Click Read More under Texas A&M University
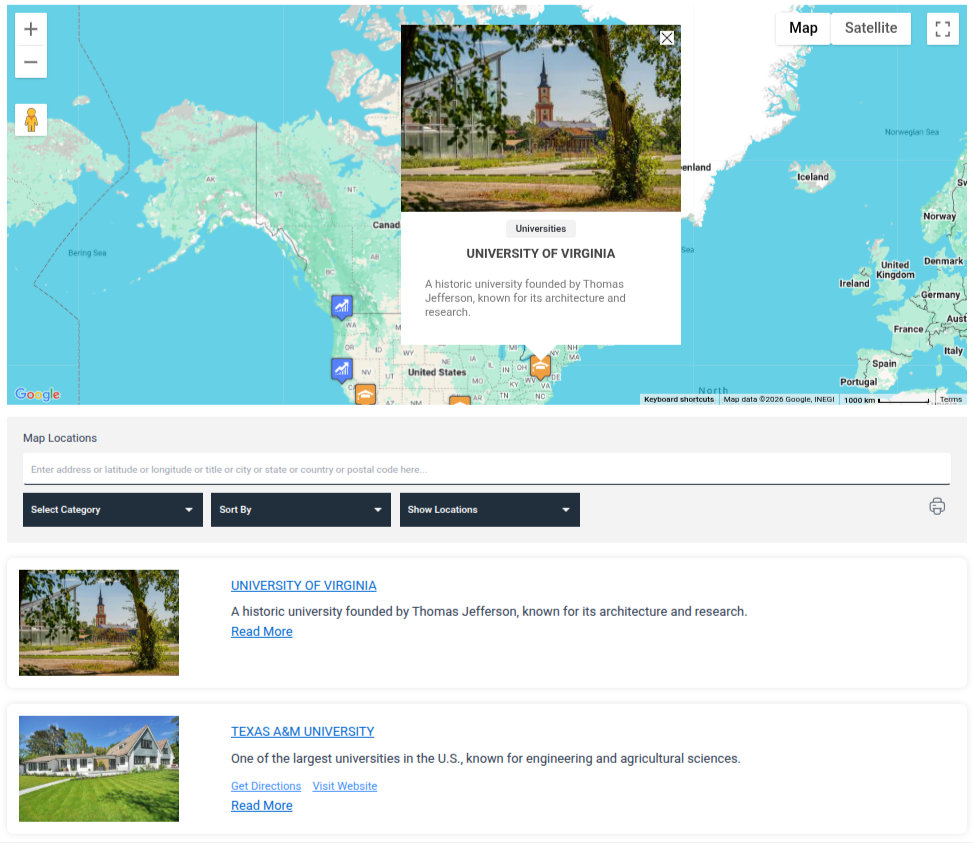This screenshot has width=973, height=843. 261,805
